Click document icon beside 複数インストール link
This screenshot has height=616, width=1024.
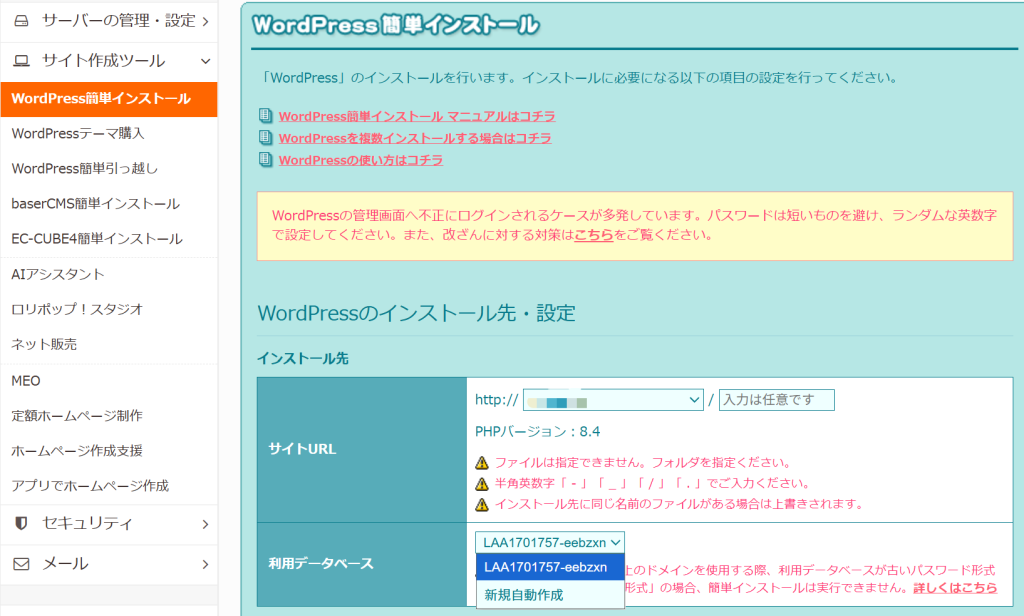point(265,138)
